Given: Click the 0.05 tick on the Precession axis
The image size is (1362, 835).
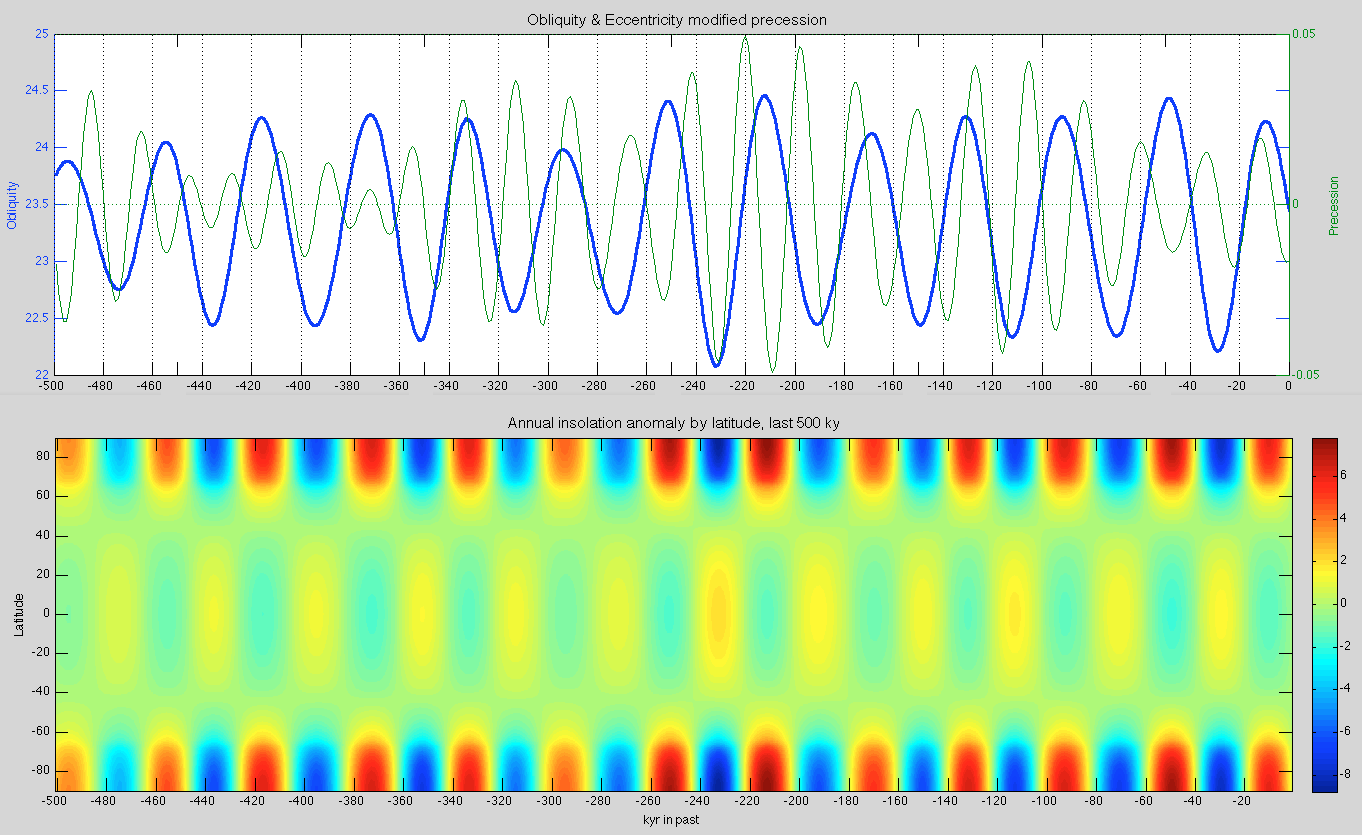Looking at the screenshot, I should tap(1305, 34).
